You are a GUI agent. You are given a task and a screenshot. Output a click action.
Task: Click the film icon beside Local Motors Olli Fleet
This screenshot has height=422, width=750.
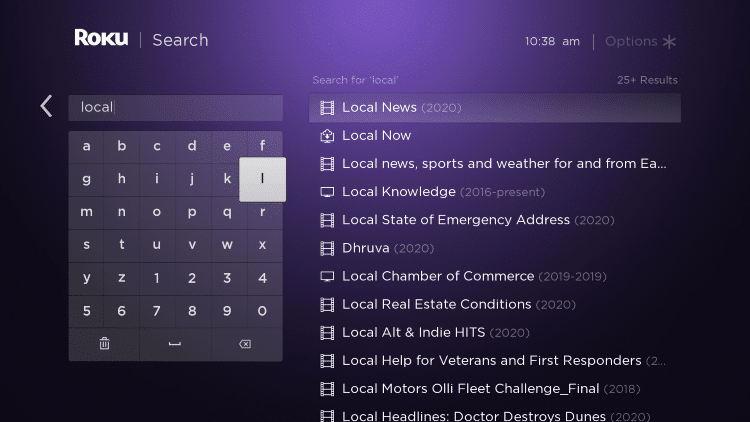tap(327, 389)
